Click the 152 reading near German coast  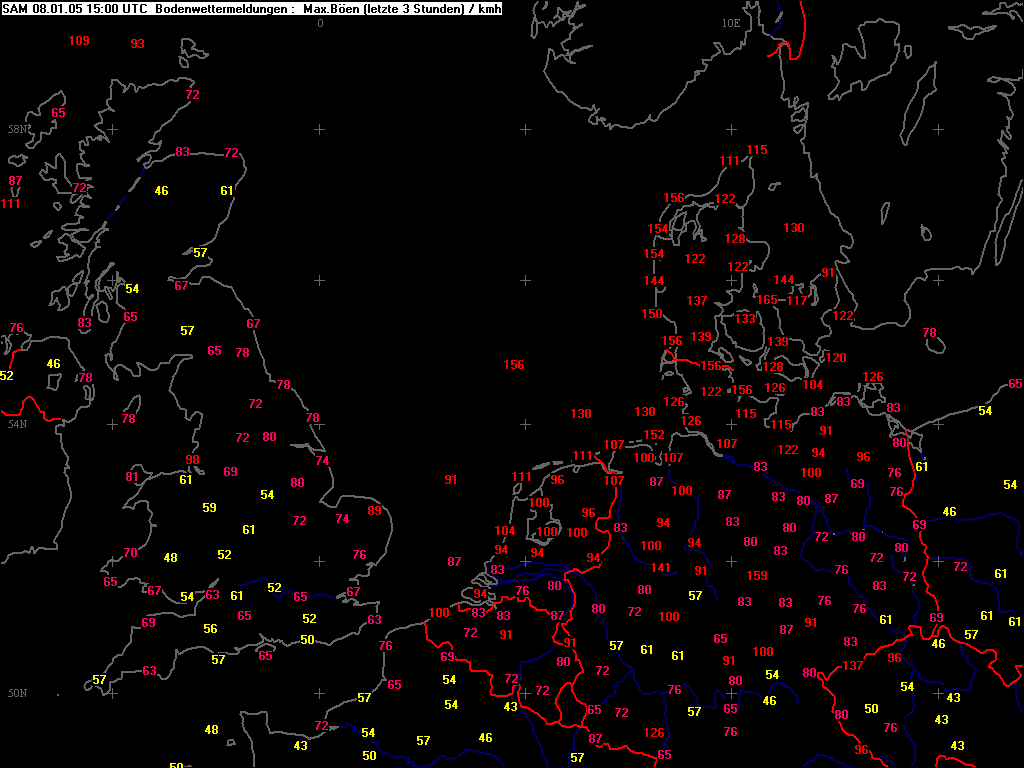point(654,435)
